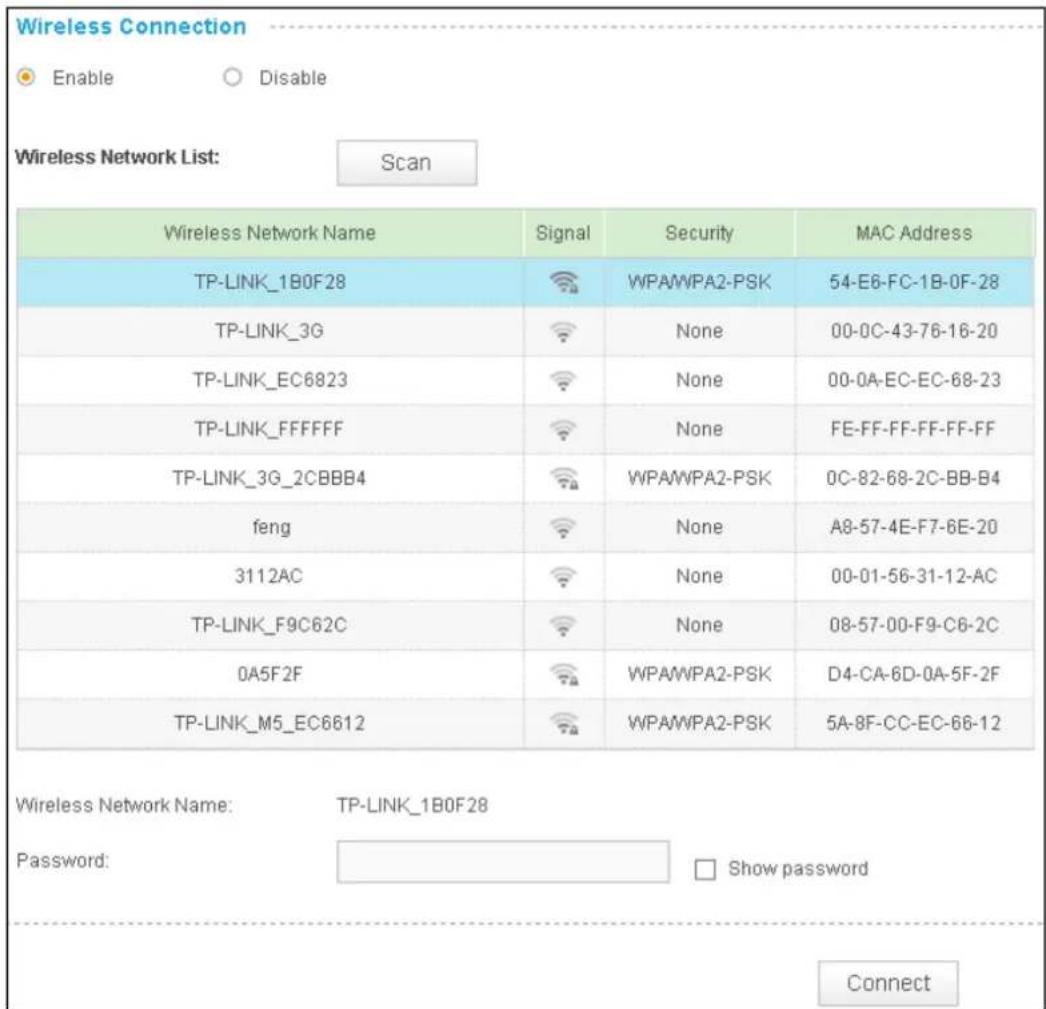Click signal icon for TP-LINK_1B0F28
The width and height of the screenshot is (1046, 1009).
pos(564,282)
